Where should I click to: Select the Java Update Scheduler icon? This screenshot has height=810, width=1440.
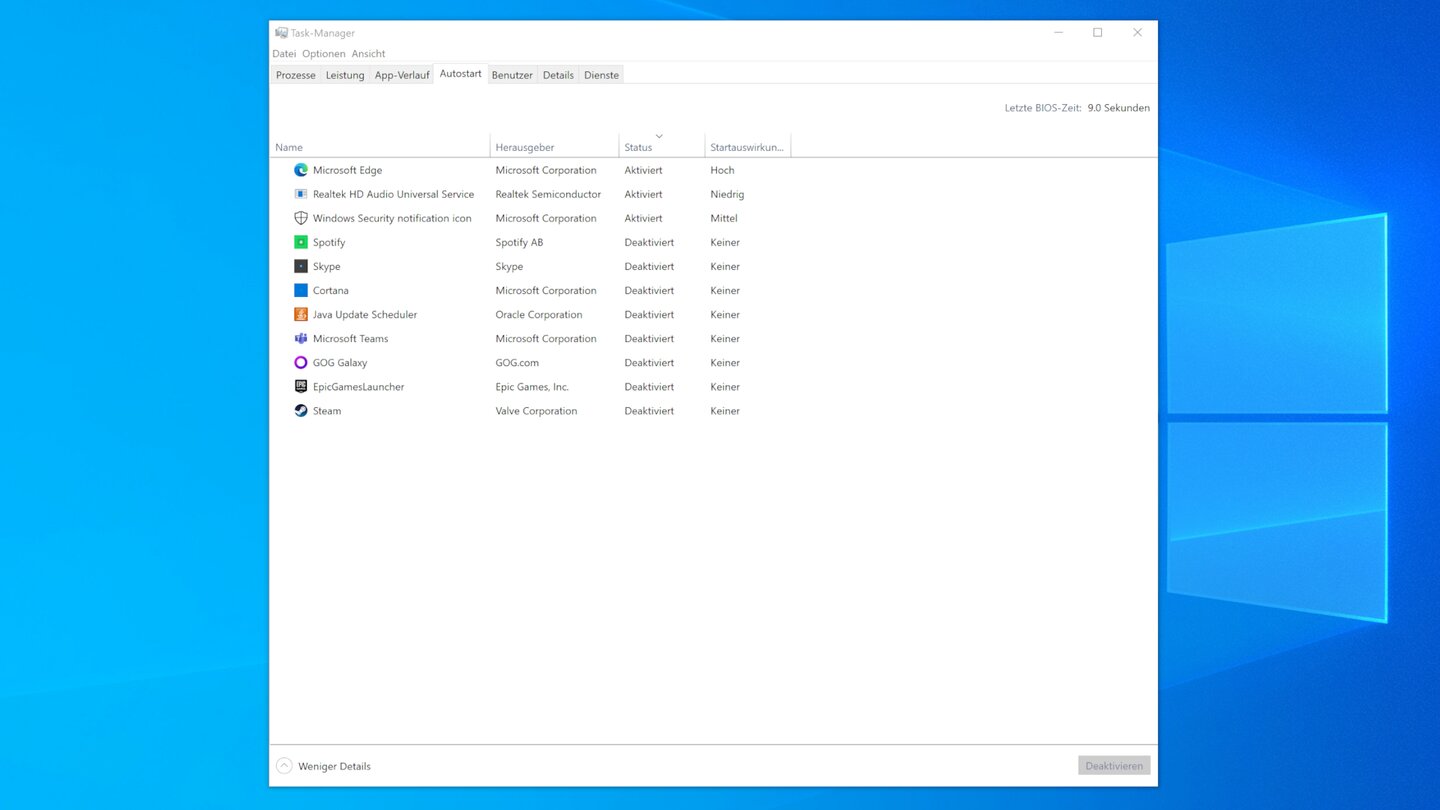coord(300,314)
